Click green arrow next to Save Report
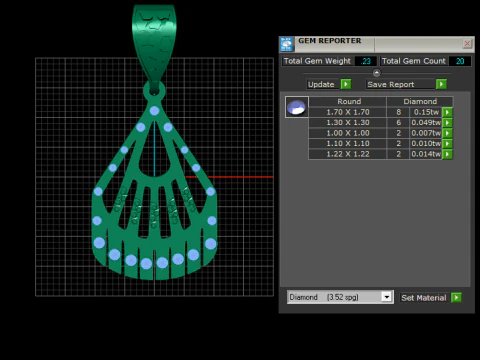Screen dimensions: 480x360 tap(441, 84)
